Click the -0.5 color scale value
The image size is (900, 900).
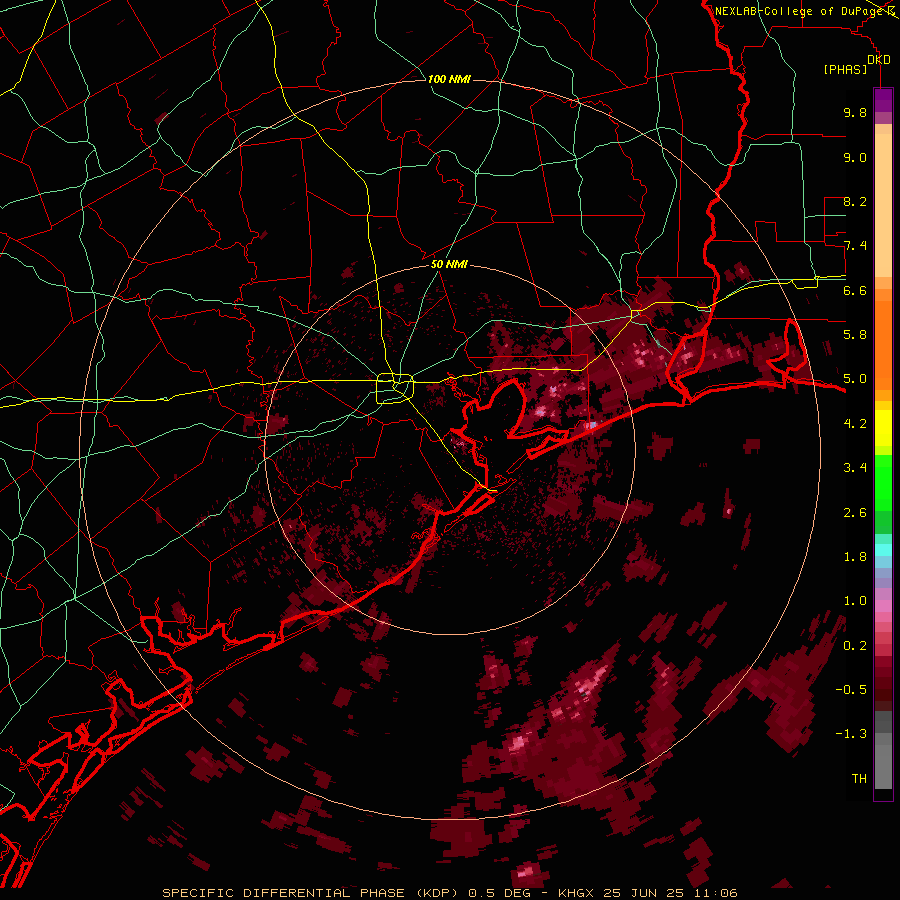click(x=851, y=690)
